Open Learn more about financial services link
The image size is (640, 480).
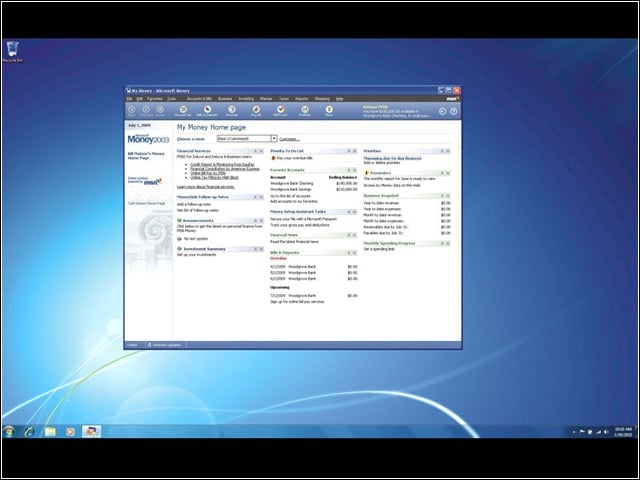pyautogui.click(x=206, y=187)
